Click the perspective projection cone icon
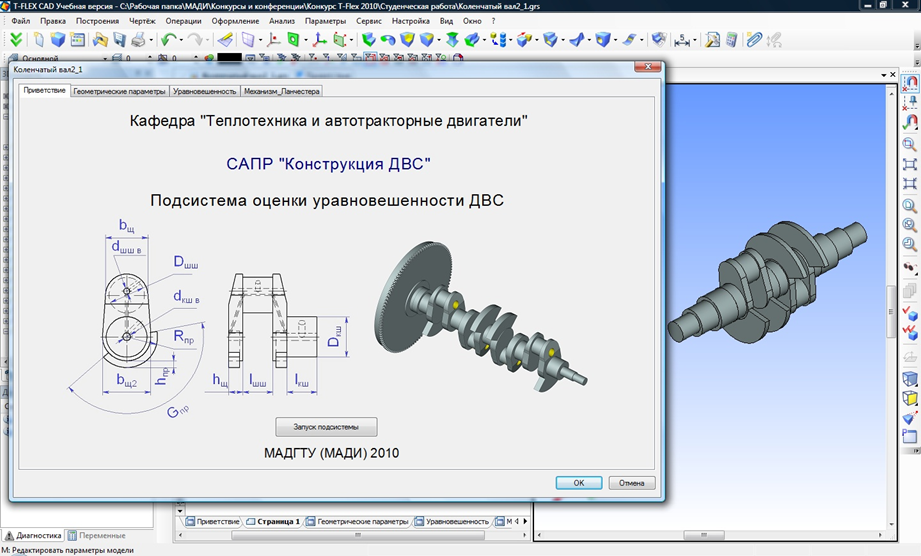921x556 pixels. 909,418
